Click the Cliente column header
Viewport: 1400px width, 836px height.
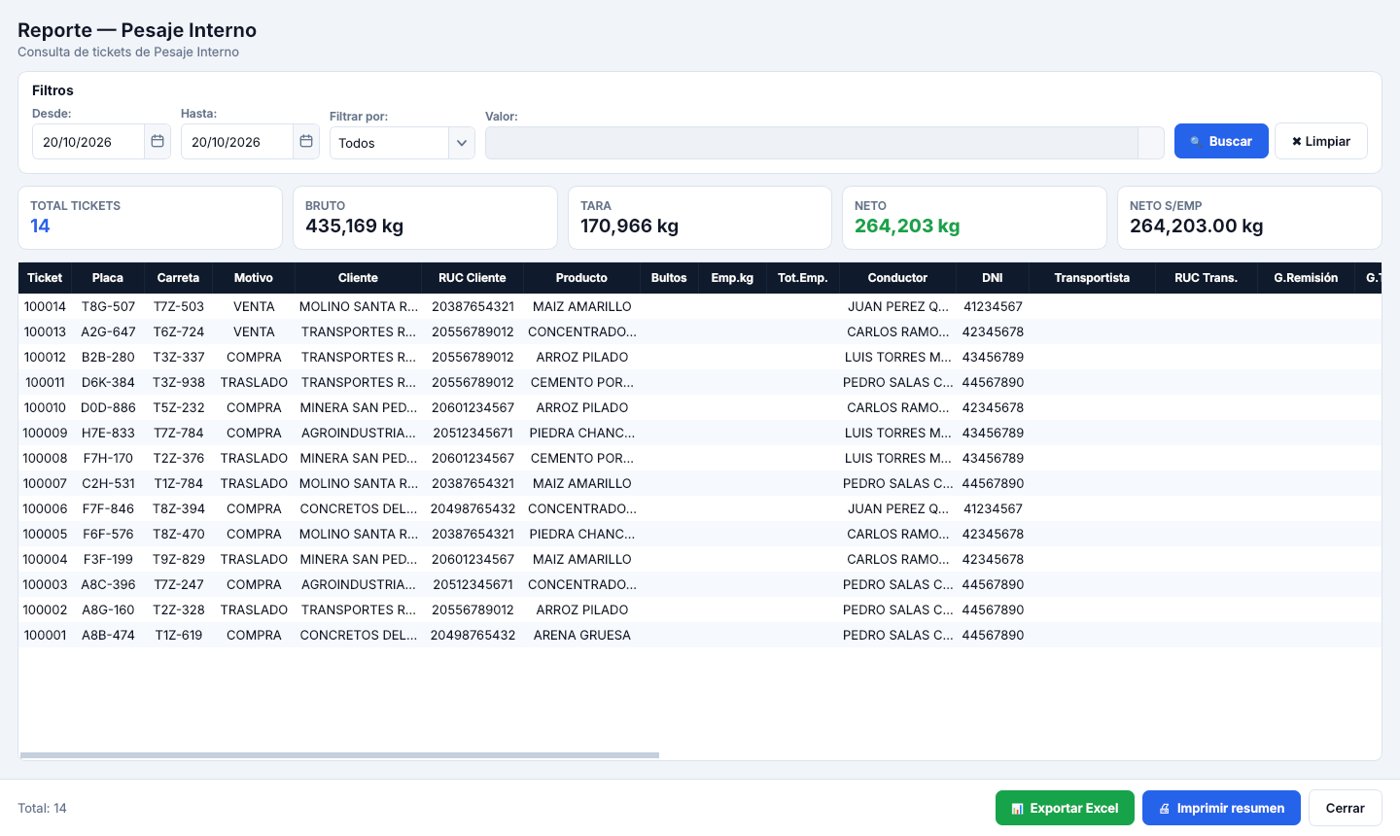coord(358,278)
